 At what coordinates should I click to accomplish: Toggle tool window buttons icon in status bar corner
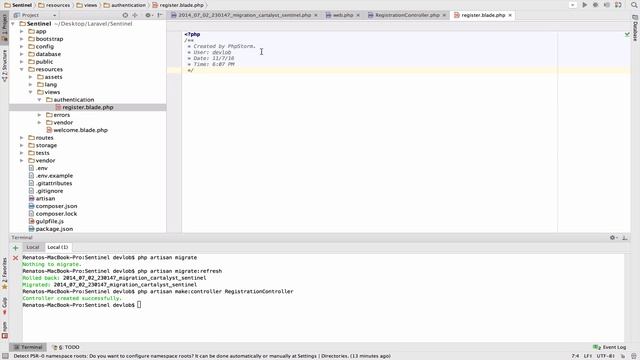click(x=4, y=356)
